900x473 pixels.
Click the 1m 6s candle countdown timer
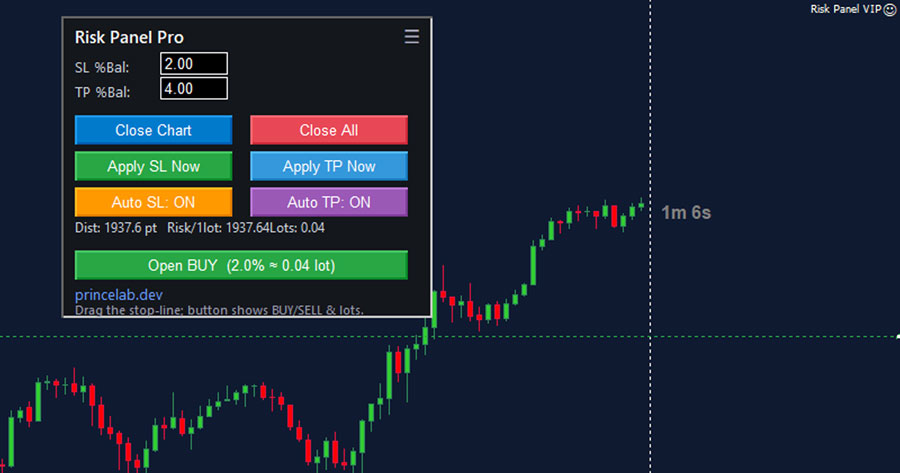click(686, 213)
